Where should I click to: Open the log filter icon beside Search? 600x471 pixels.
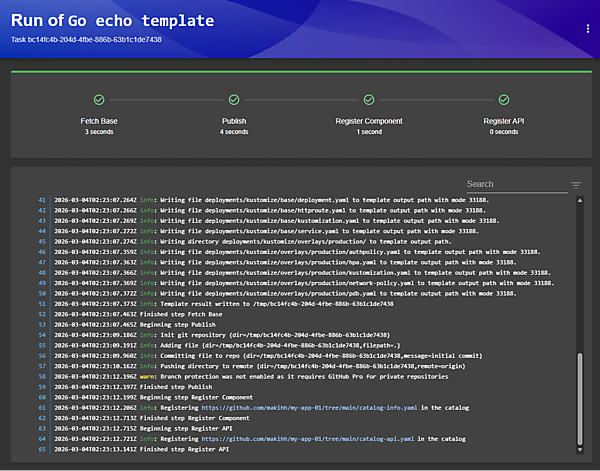coord(576,185)
